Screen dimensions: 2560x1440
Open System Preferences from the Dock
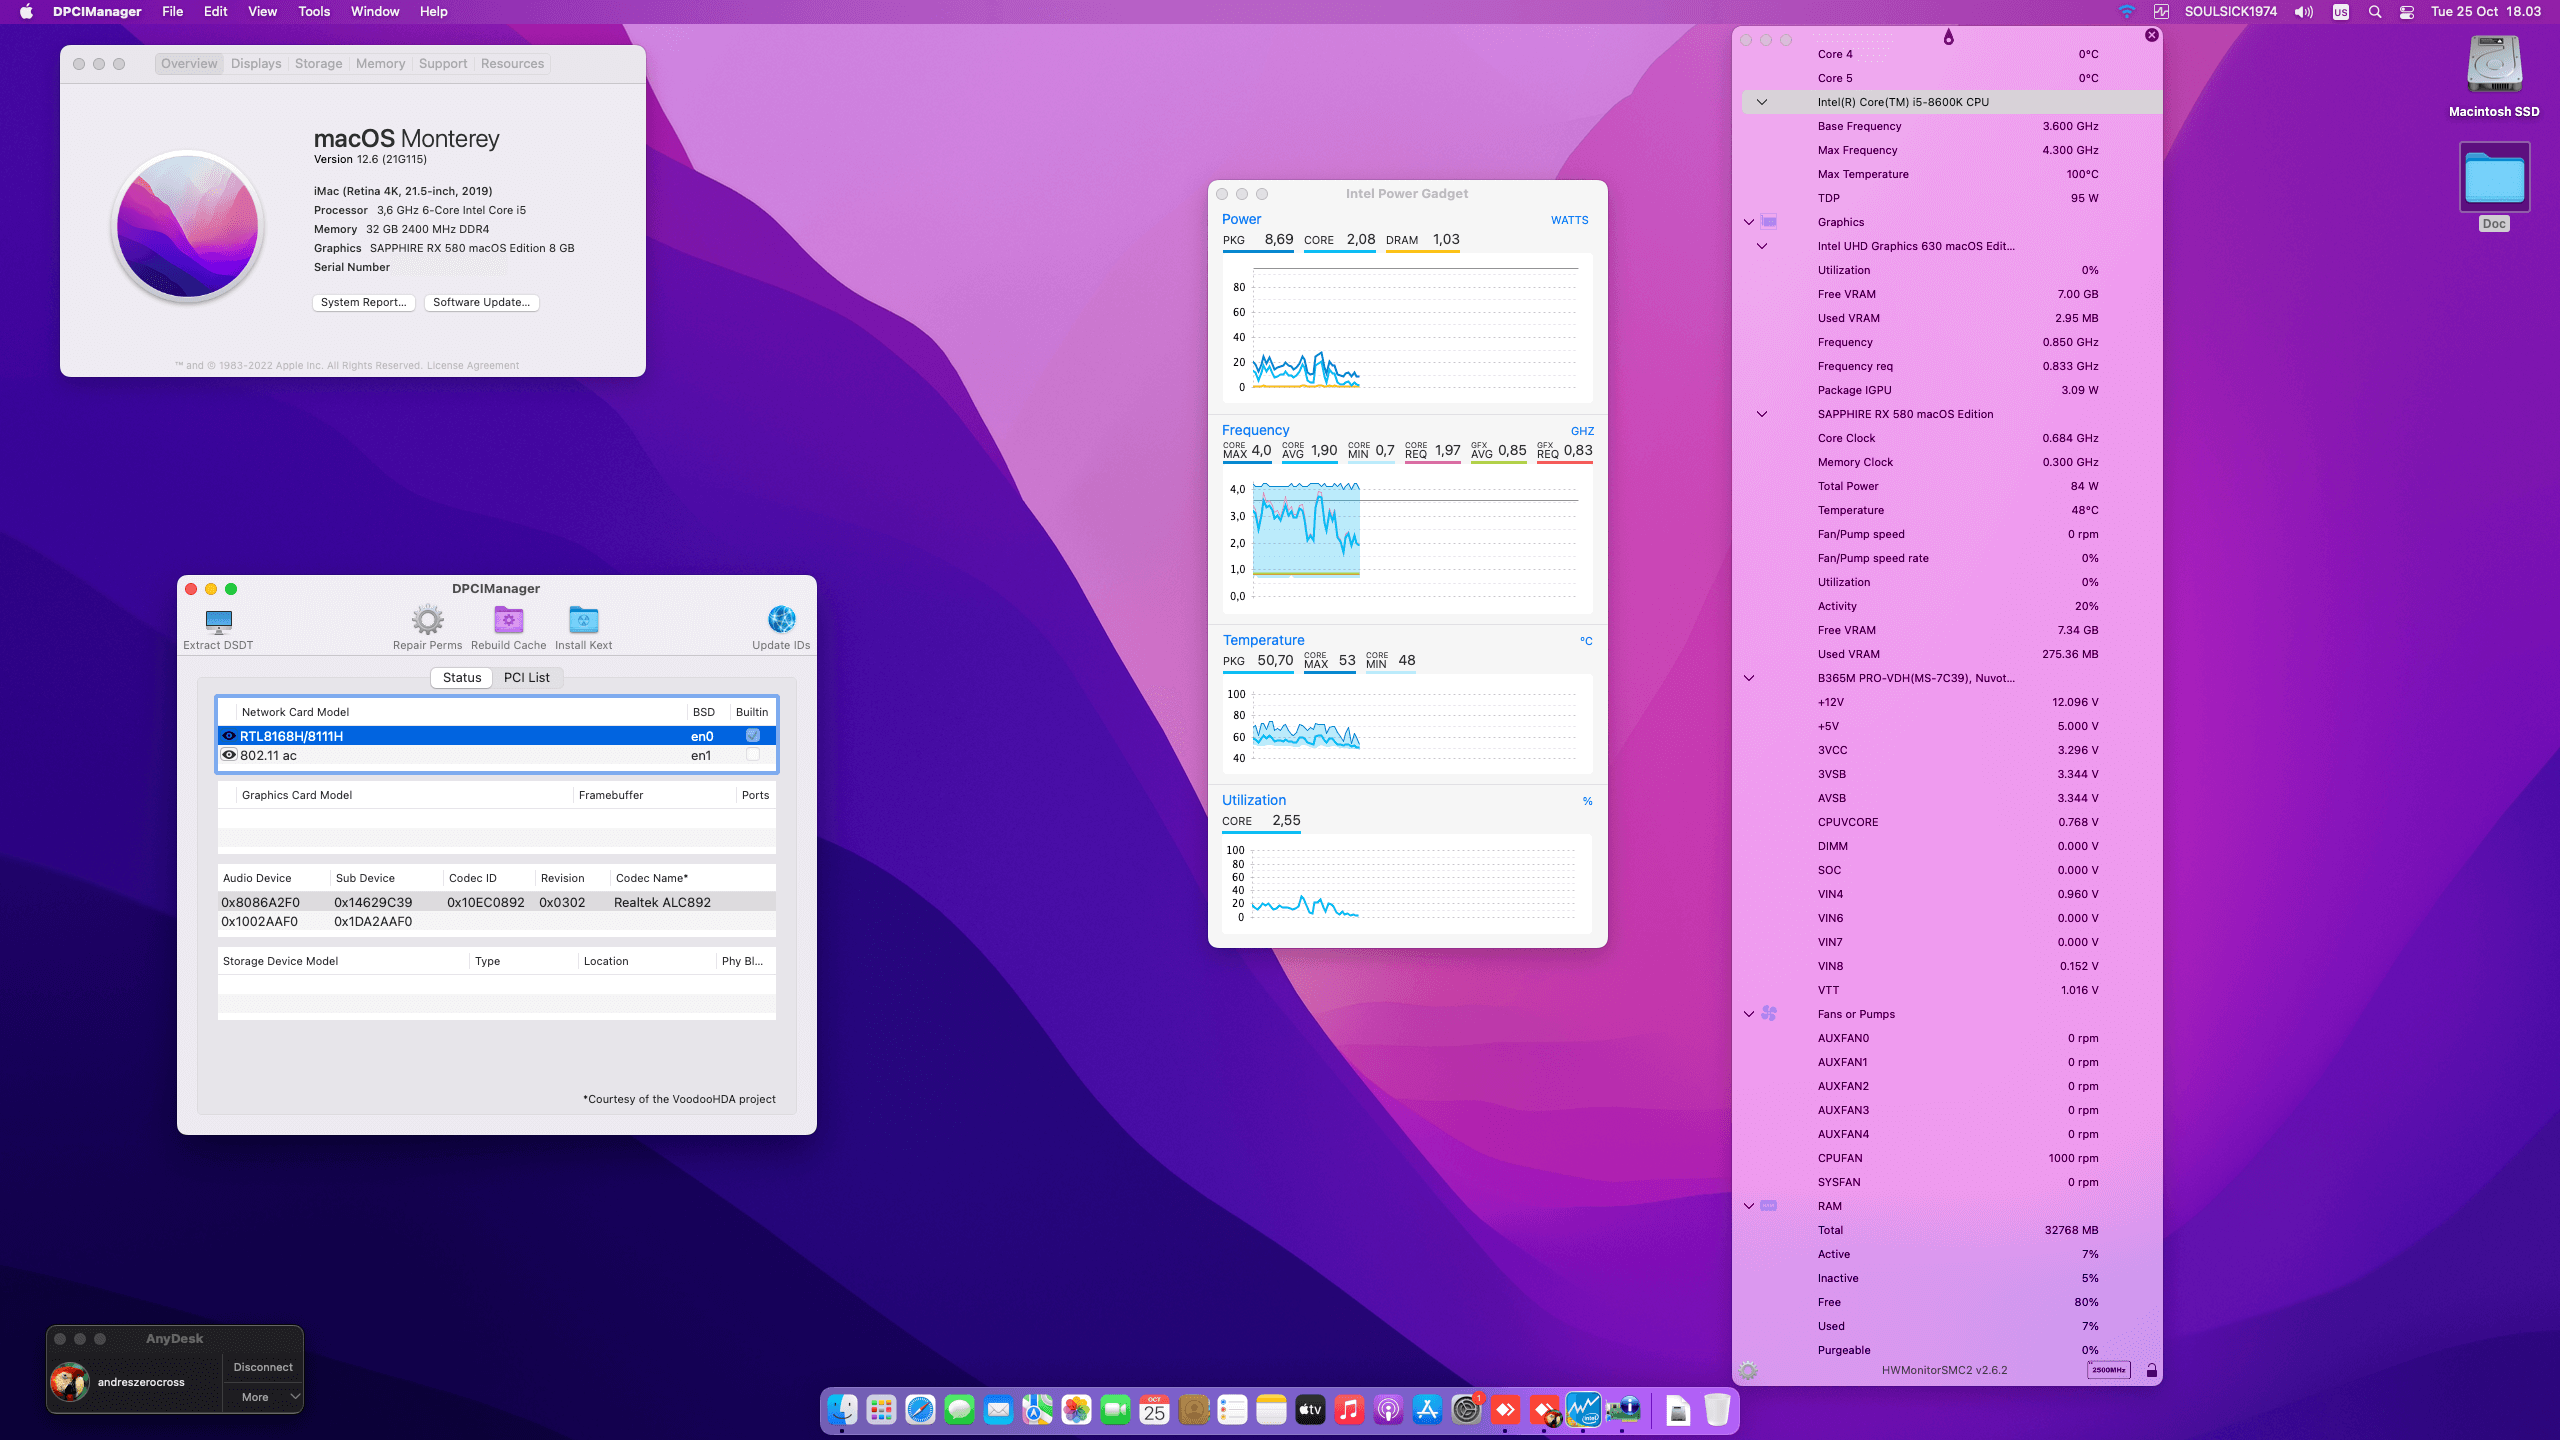tap(1466, 1410)
